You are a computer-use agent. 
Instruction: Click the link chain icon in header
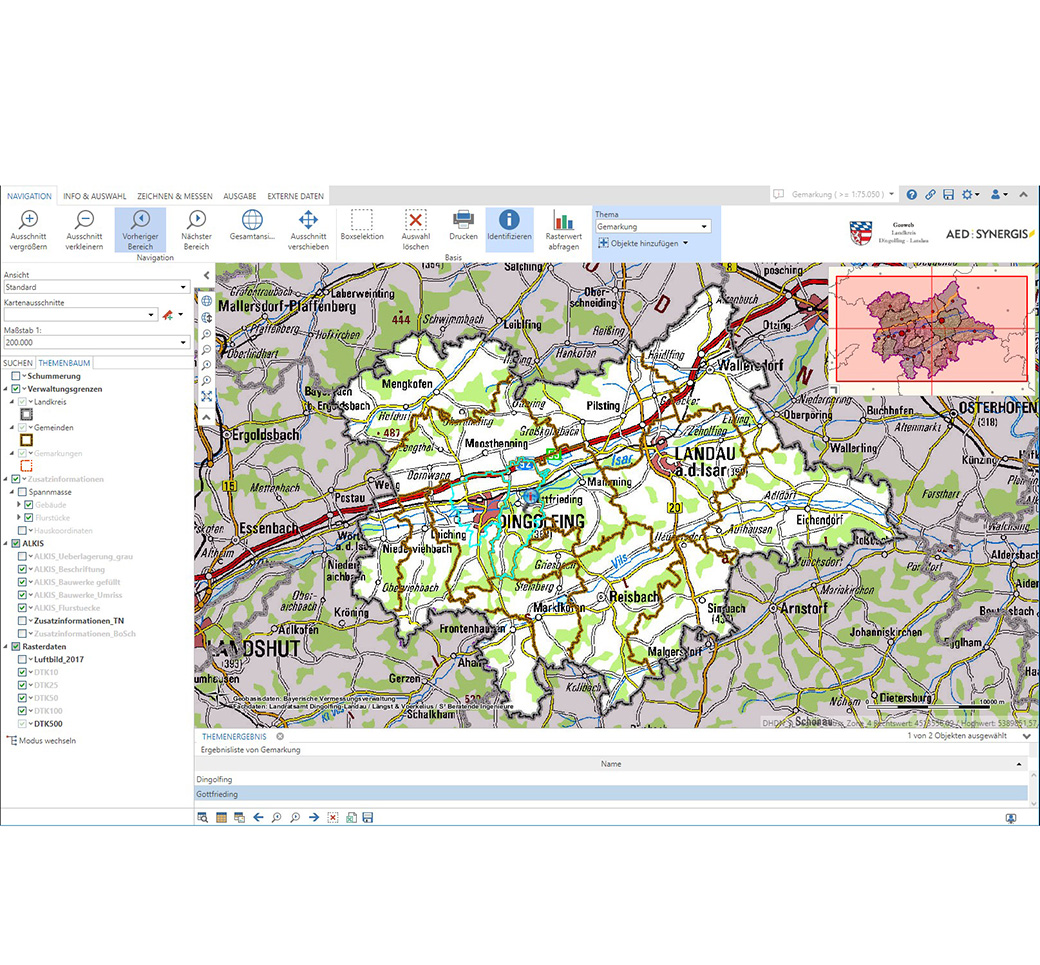click(x=931, y=194)
